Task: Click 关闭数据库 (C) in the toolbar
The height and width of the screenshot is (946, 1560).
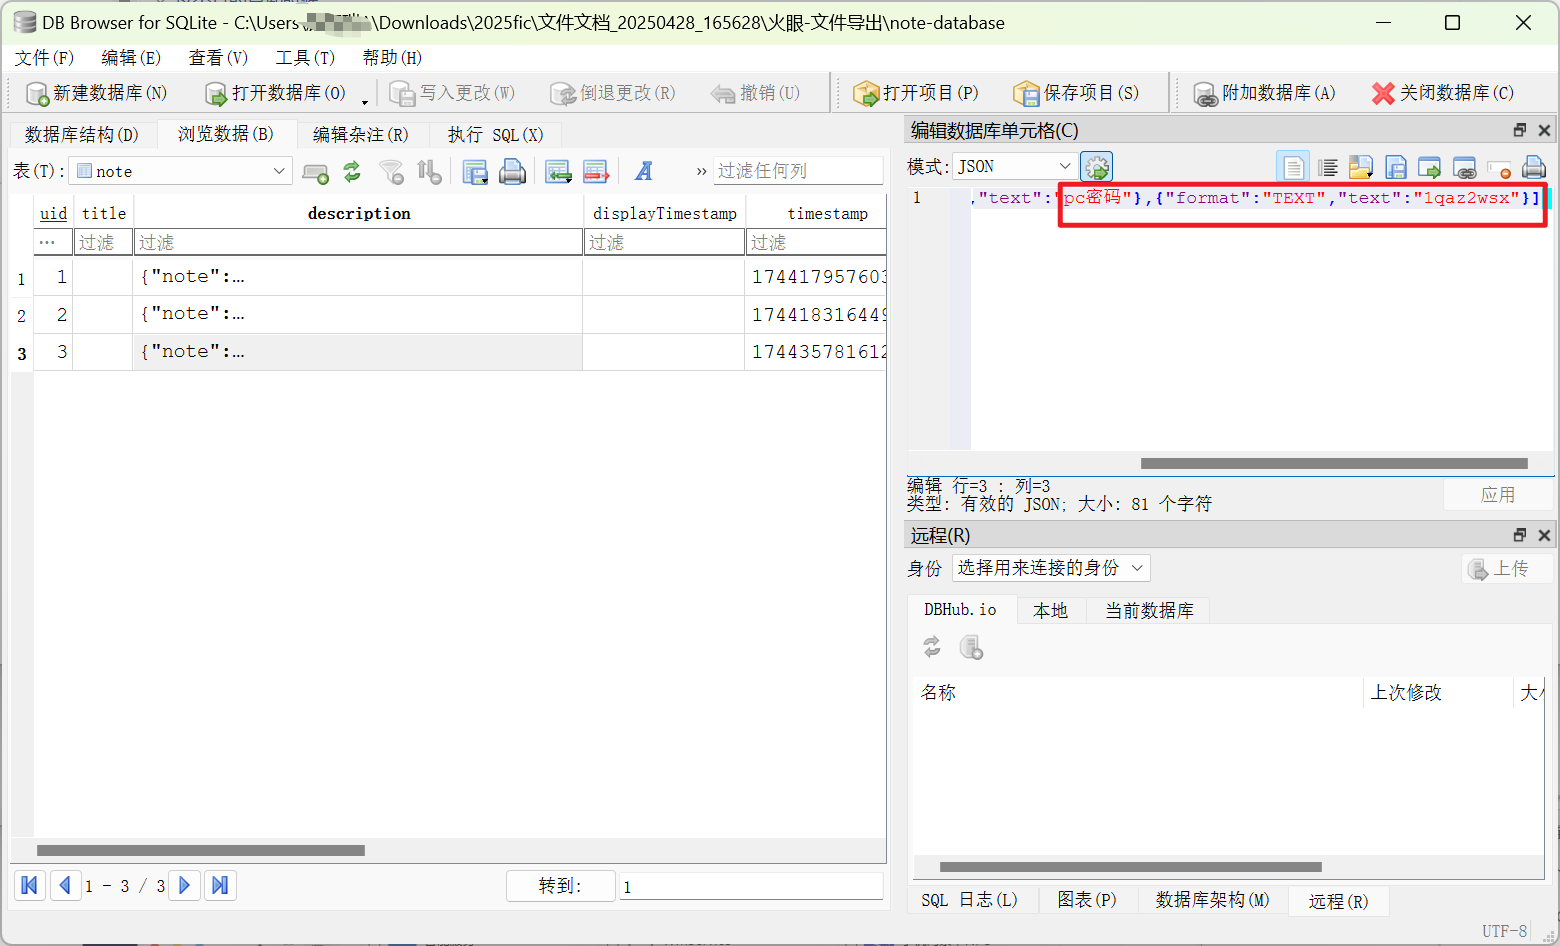Action: tap(1442, 93)
